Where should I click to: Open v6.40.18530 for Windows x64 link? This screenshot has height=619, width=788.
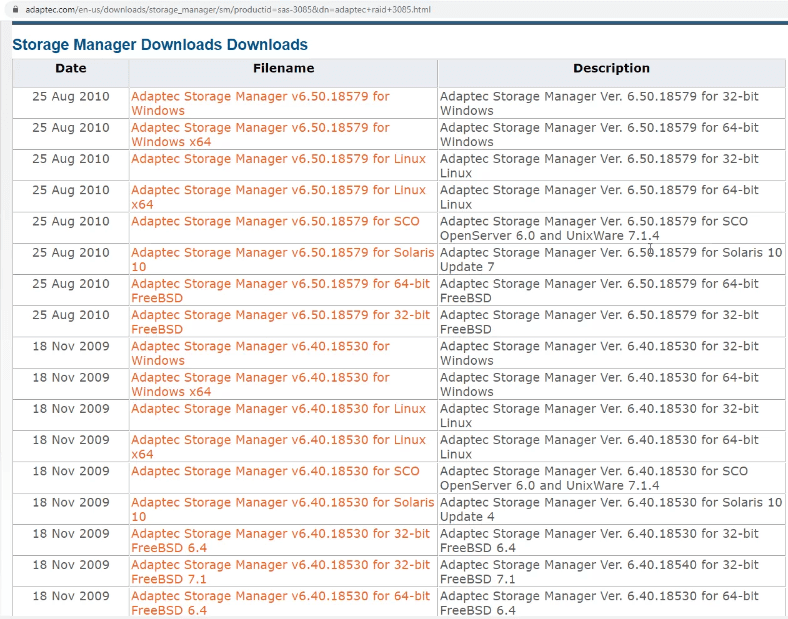pos(260,384)
